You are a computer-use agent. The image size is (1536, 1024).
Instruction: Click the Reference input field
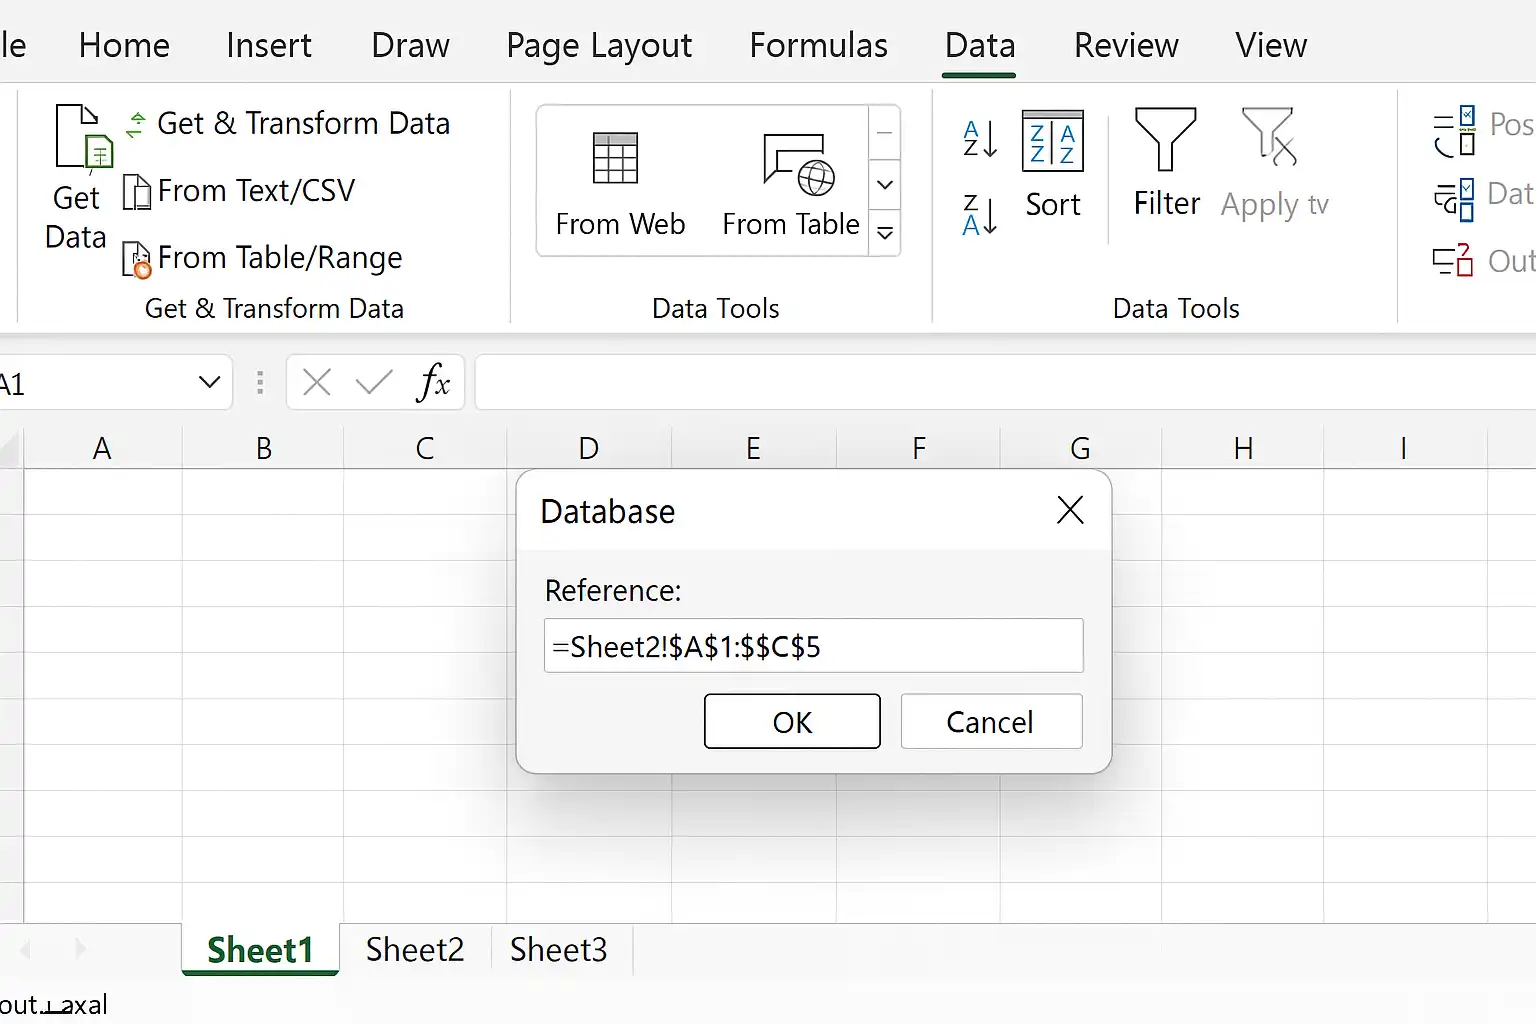(813, 646)
